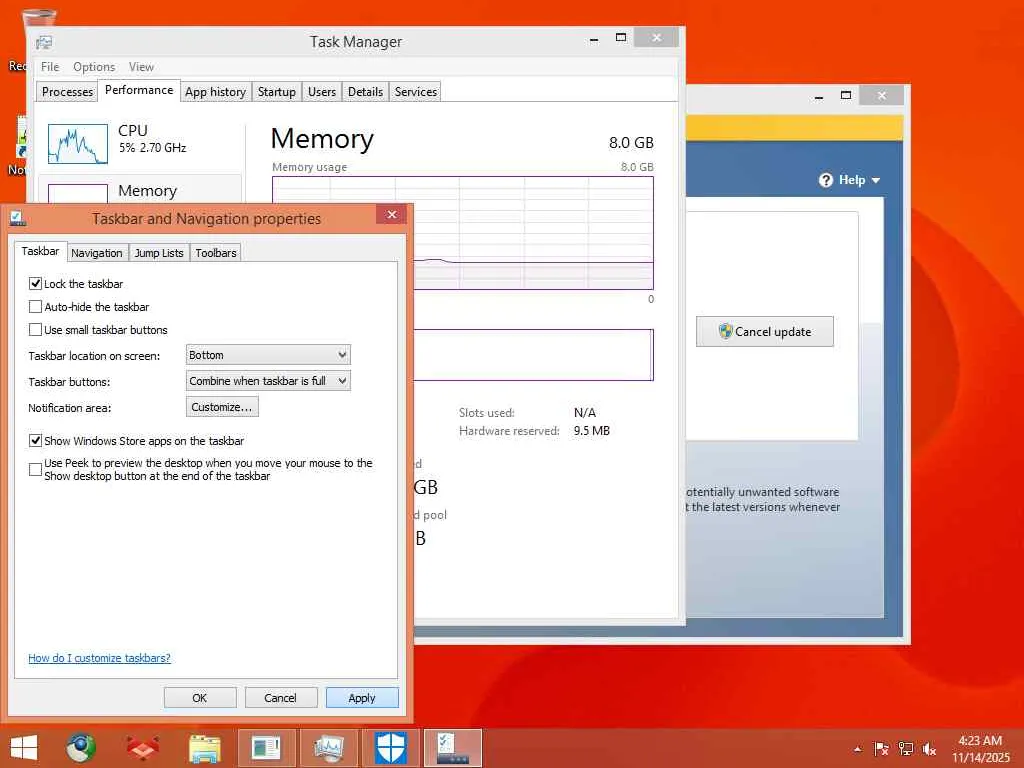
Task: Switch to App history tab
Action: click(215, 92)
